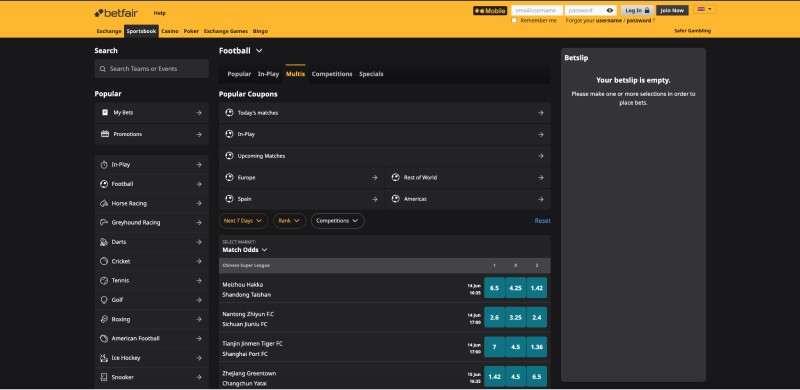The height and width of the screenshot is (390, 800).
Task: Go to the Poker section
Action: tap(191, 31)
